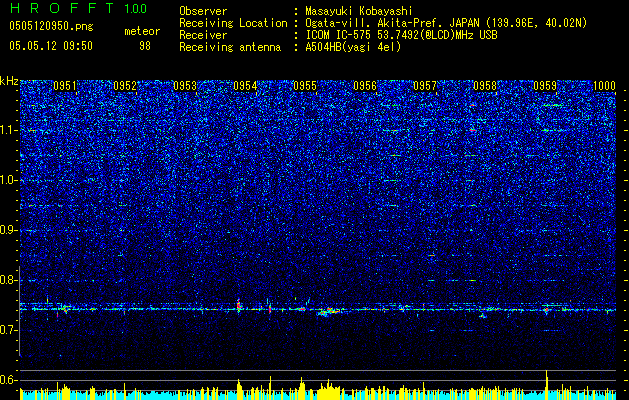Click the date and time 05.05.12 09:50
The height and width of the screenshot is (400, 629).
(51, 46)
